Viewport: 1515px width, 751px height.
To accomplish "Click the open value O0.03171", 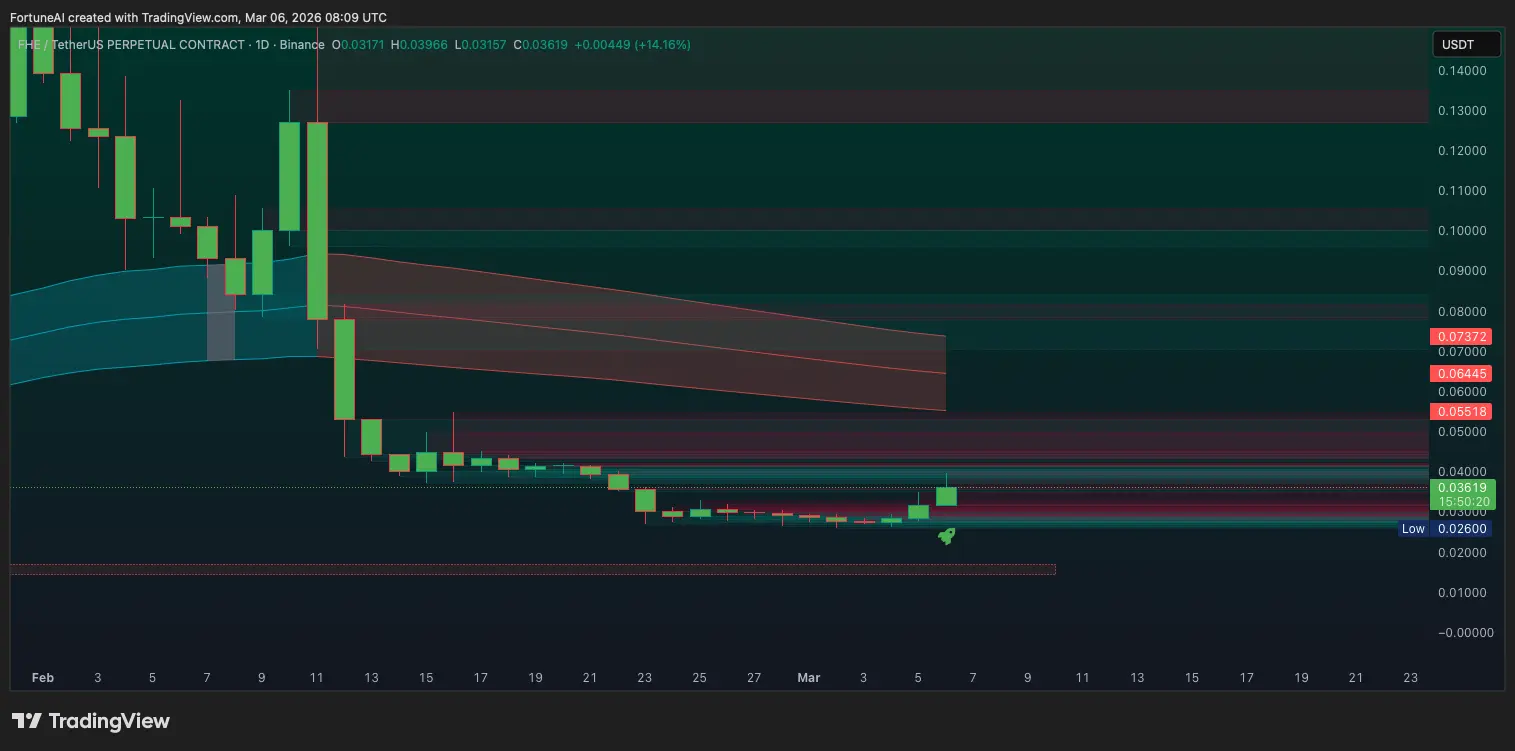I will click(359, 45).
